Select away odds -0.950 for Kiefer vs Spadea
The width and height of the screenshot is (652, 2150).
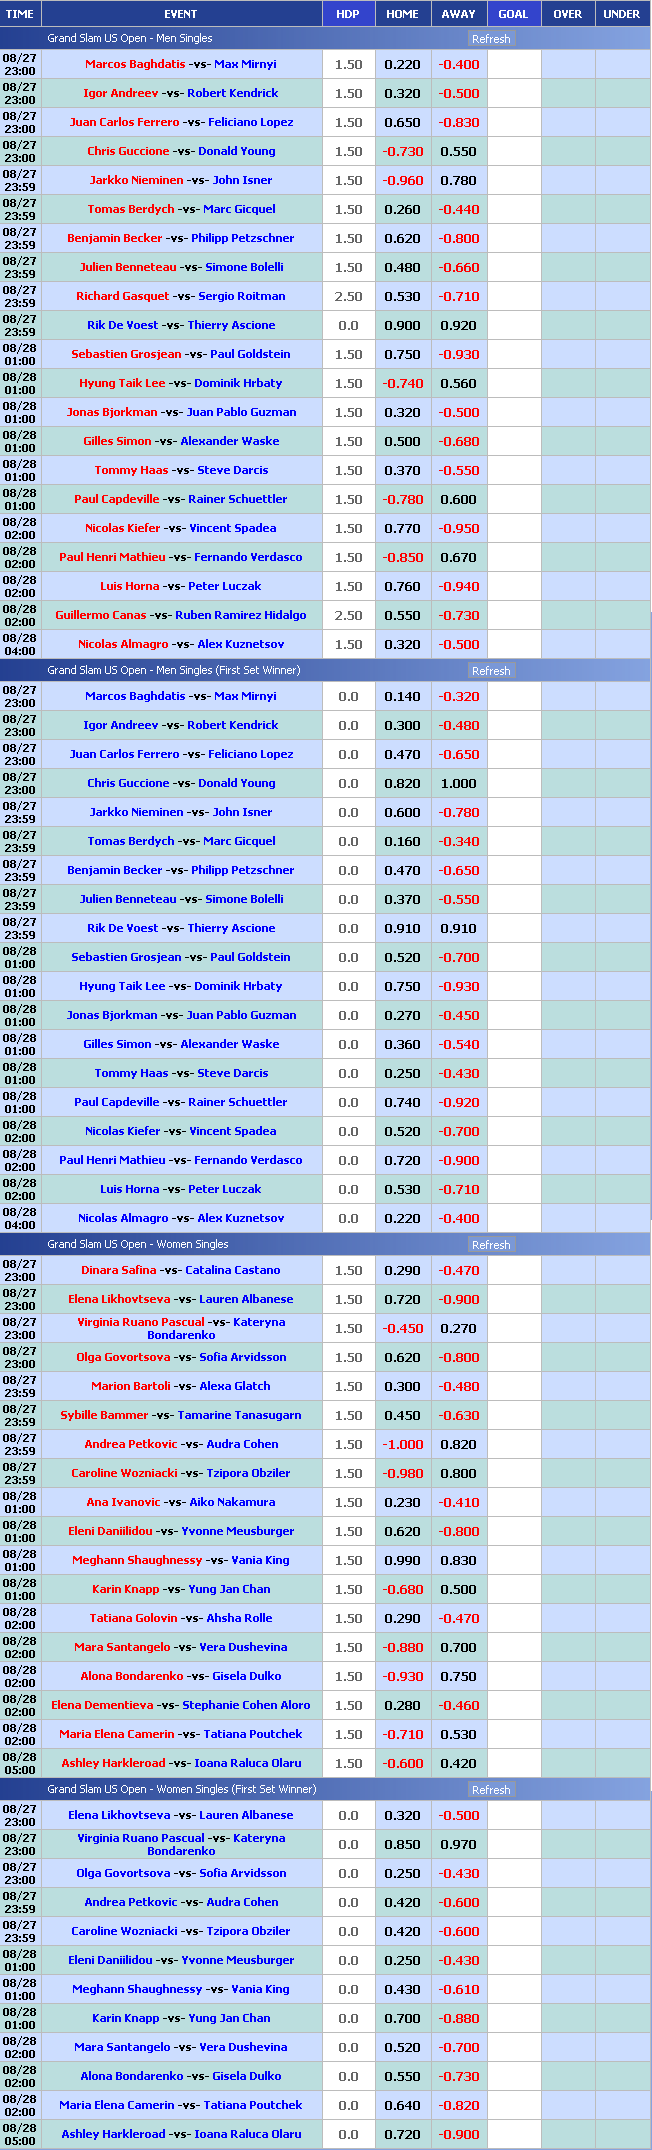point(458,529)
